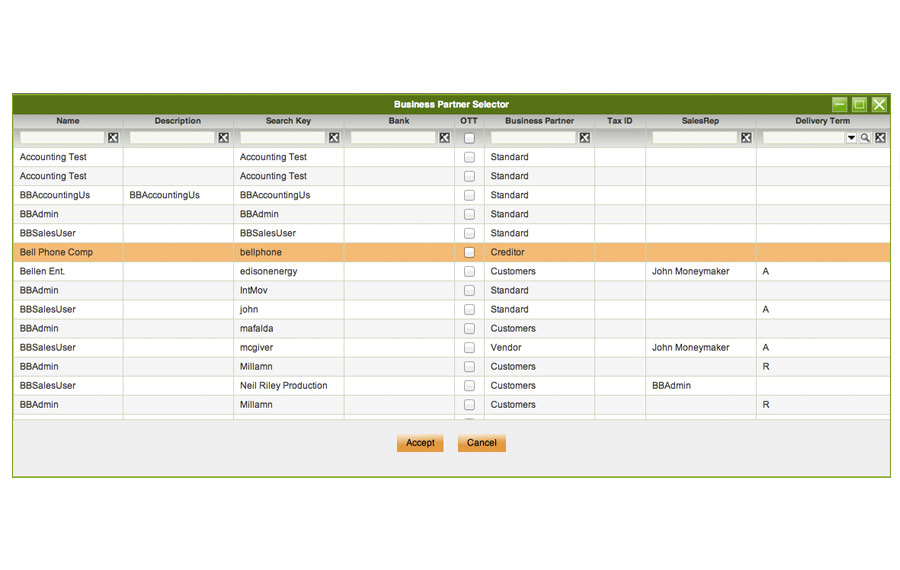900x570 pixels.
Task: Sort by Name column header
Action: tap(68, 121)
